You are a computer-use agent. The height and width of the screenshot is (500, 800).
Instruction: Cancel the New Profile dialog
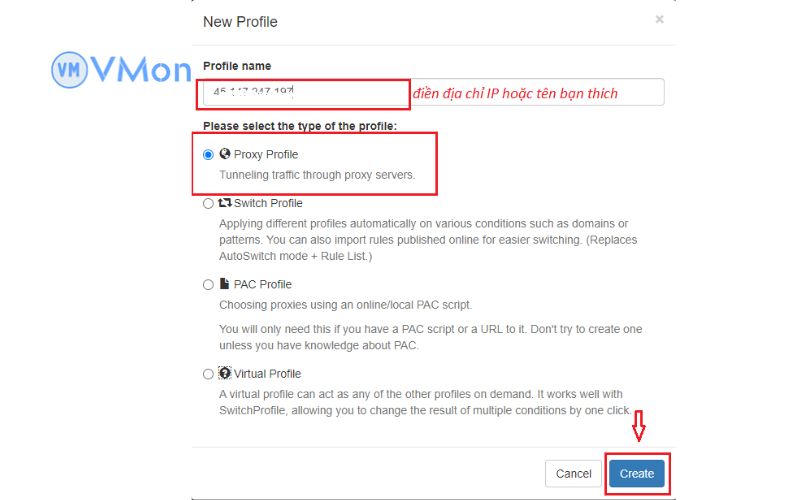[574, 473]
